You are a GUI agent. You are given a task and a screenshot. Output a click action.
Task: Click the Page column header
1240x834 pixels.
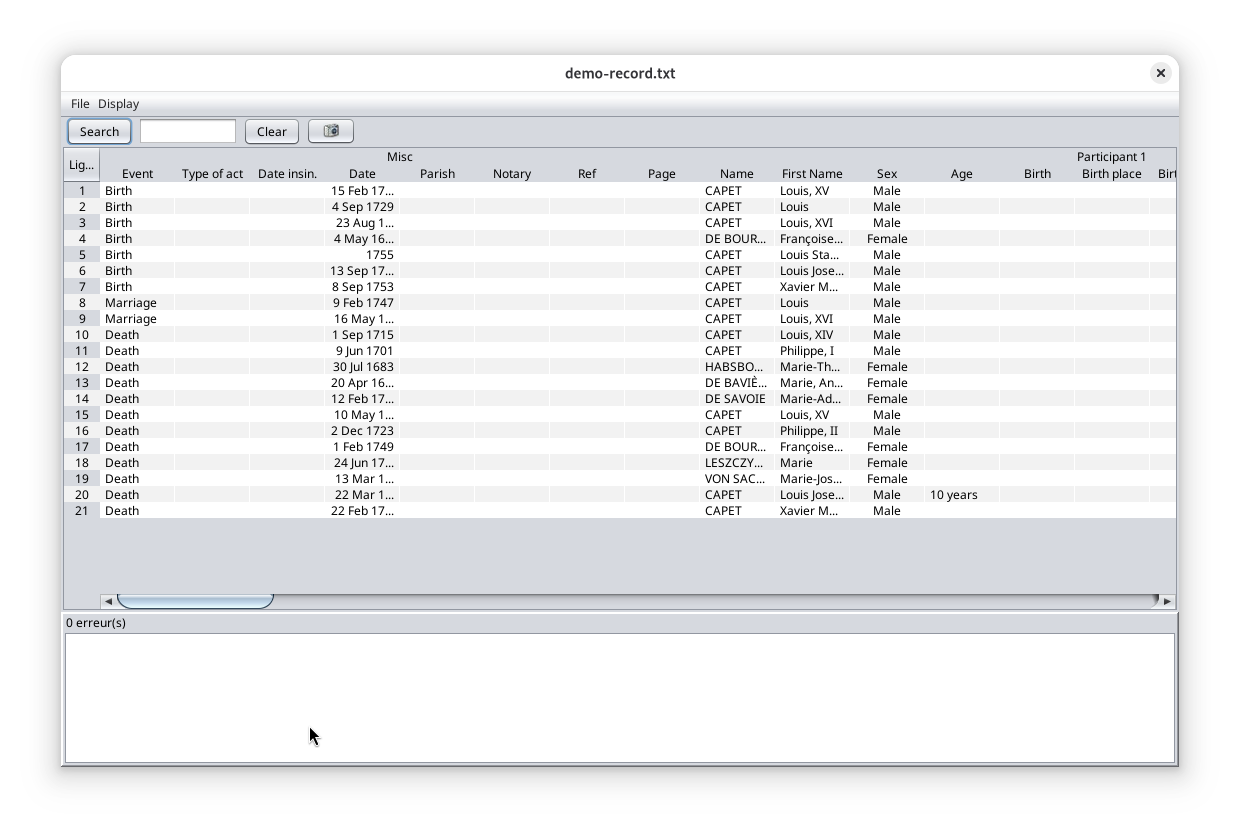pyautogui.click(x=662, y=174)
